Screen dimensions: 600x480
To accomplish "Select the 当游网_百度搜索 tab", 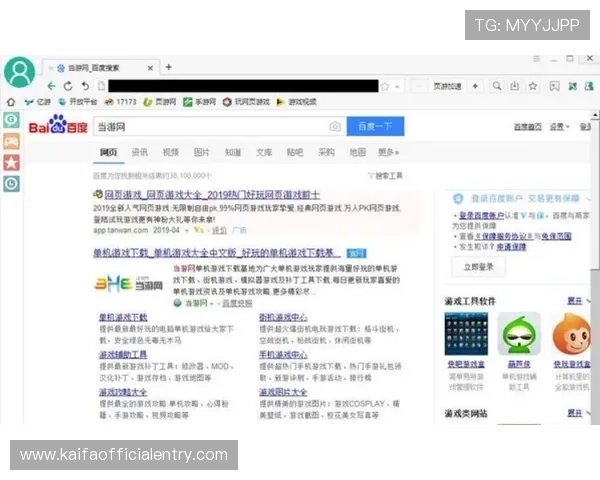I will point(101,68).
